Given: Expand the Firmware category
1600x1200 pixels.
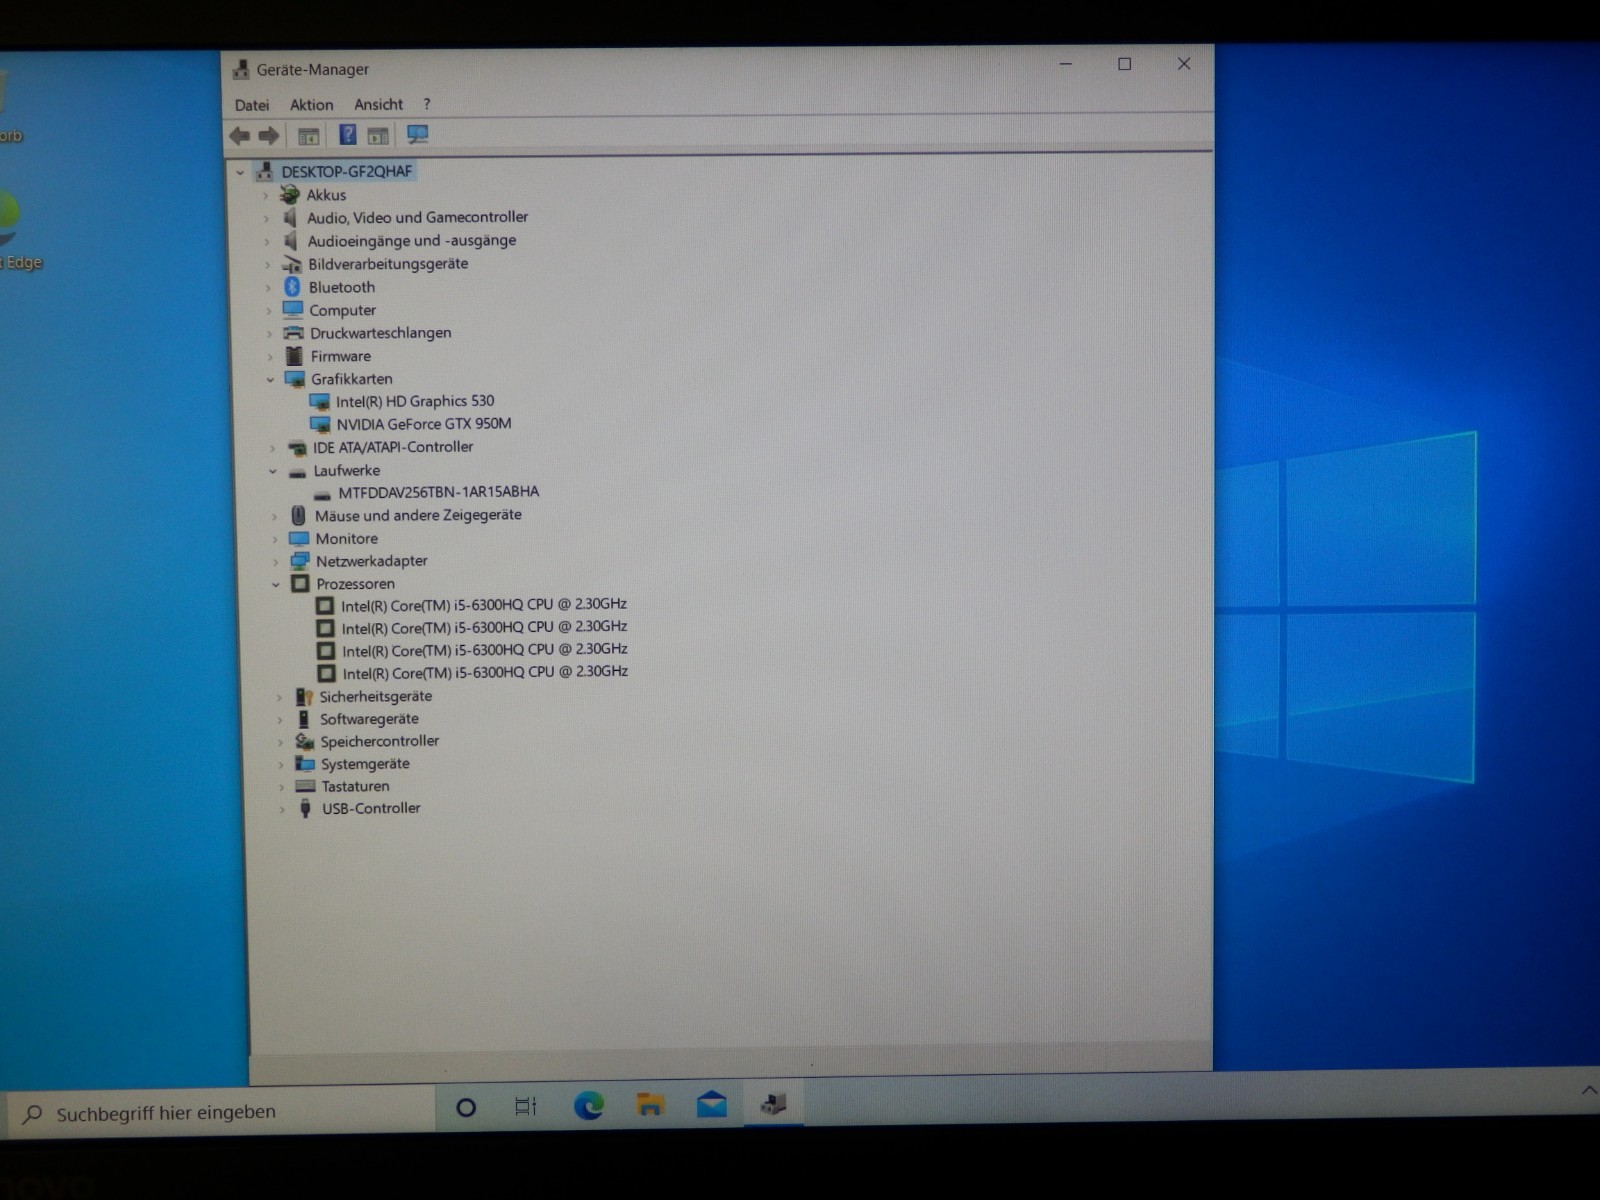Looking at the screenshot, I should [x=269, y=356].
